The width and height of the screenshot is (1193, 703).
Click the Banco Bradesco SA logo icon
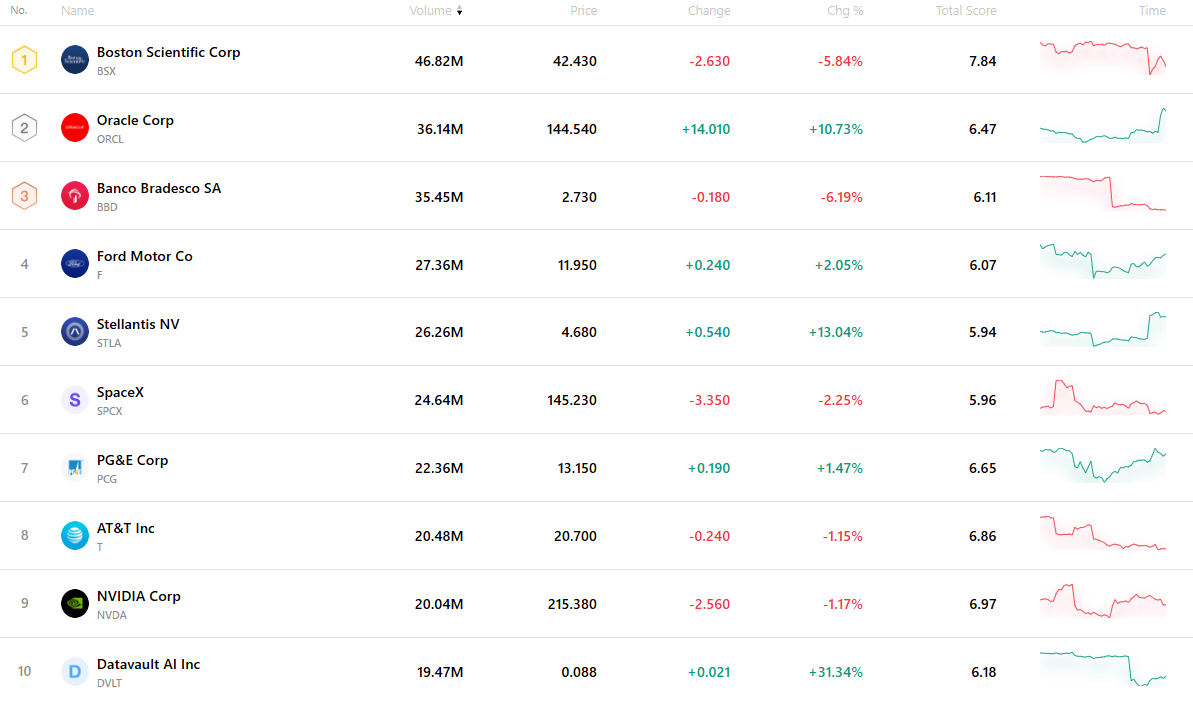[x=75, y=196]
